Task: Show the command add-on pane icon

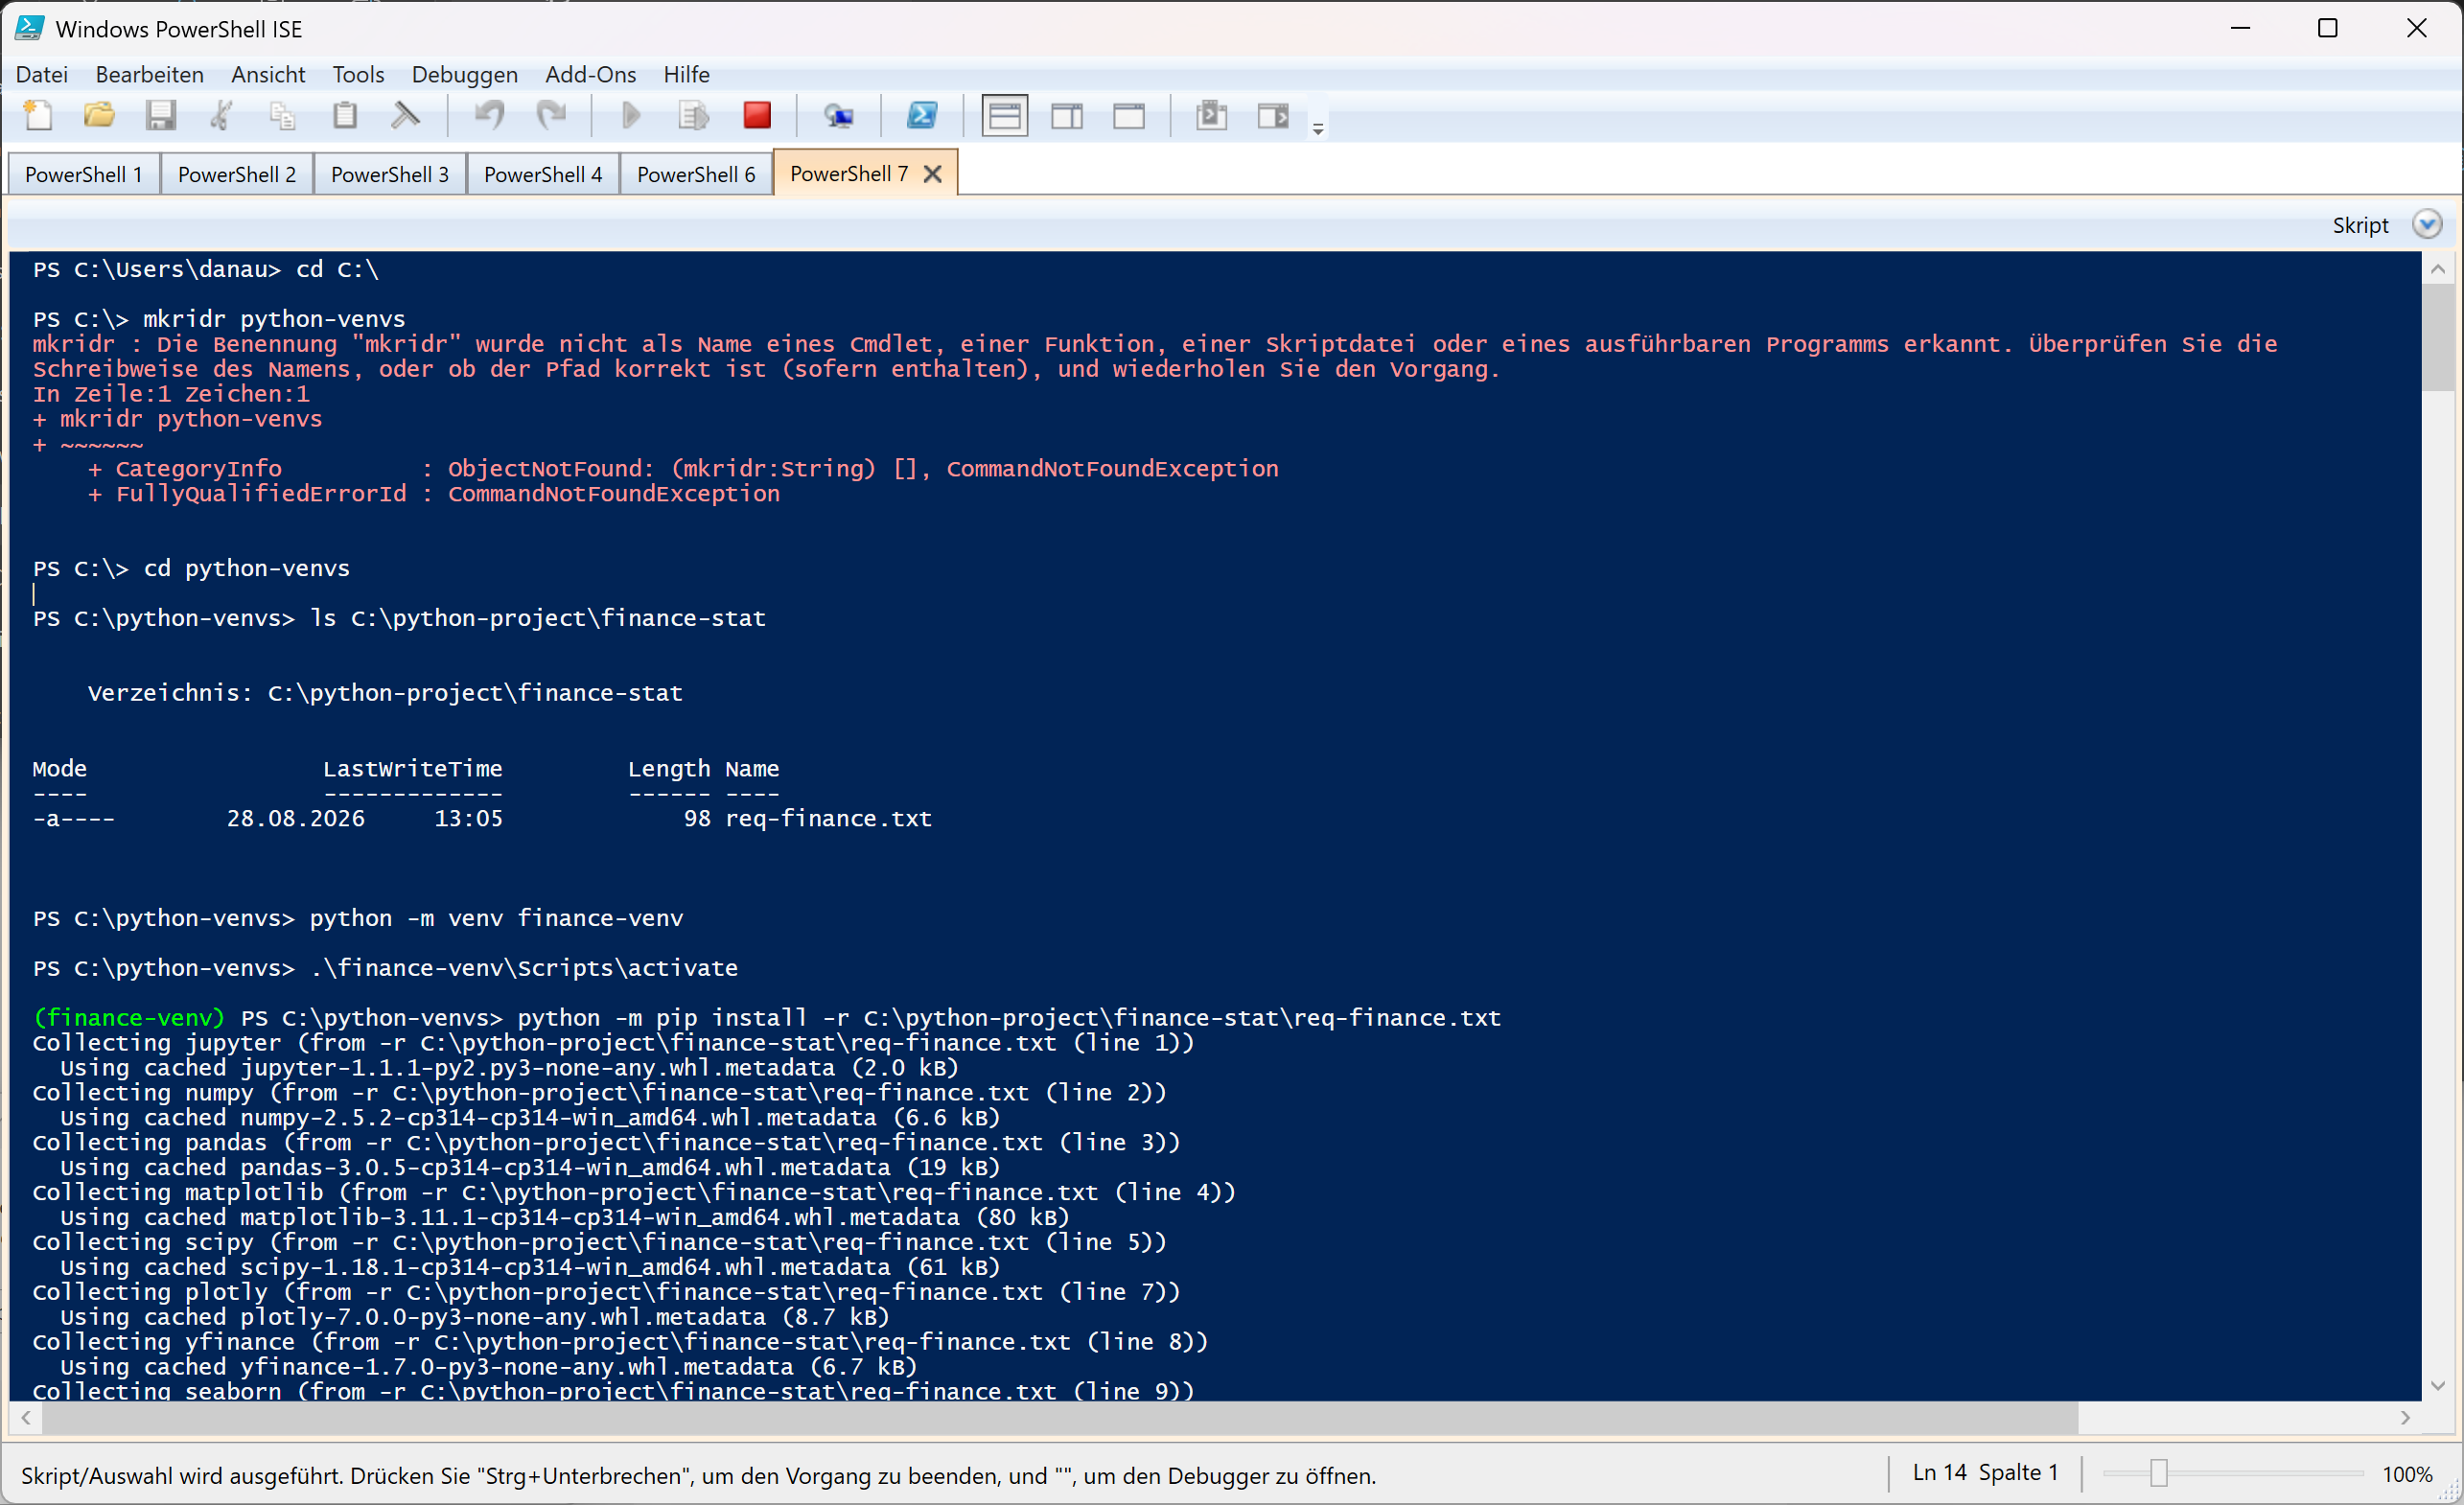Action: pos(1273,116)
